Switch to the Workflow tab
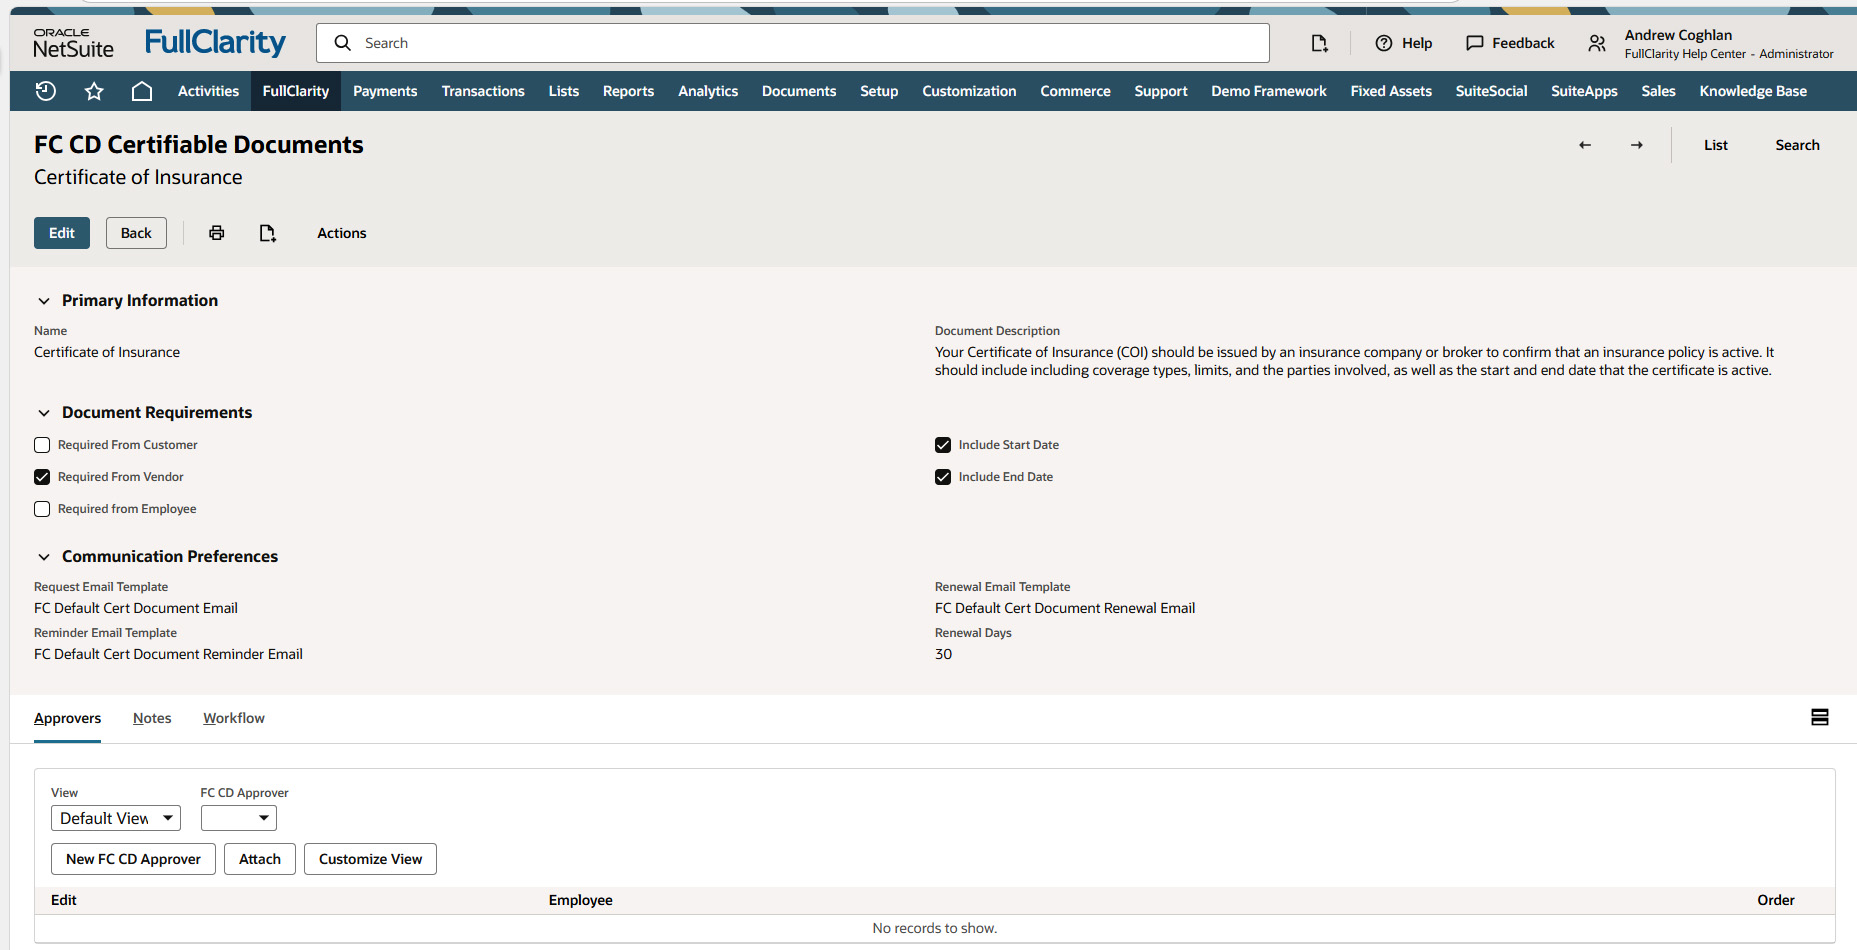 point(234,718)
